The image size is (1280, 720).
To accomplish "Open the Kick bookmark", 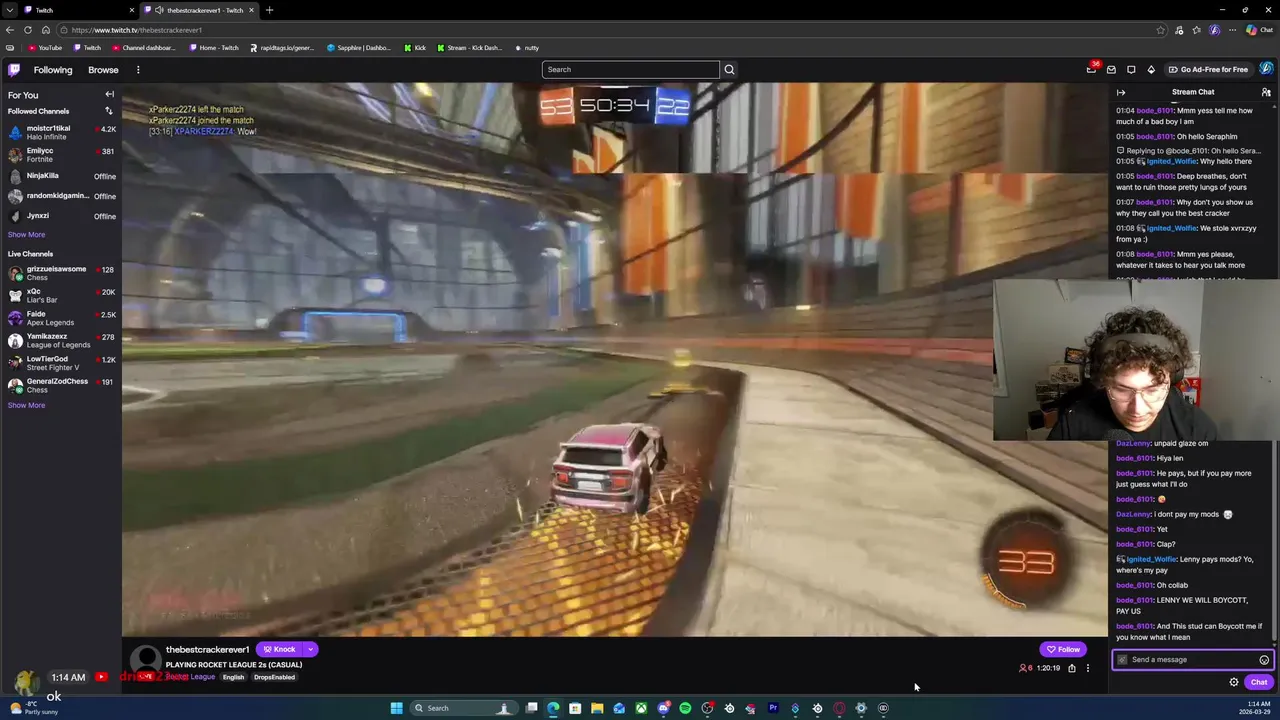I will point(415,48).
